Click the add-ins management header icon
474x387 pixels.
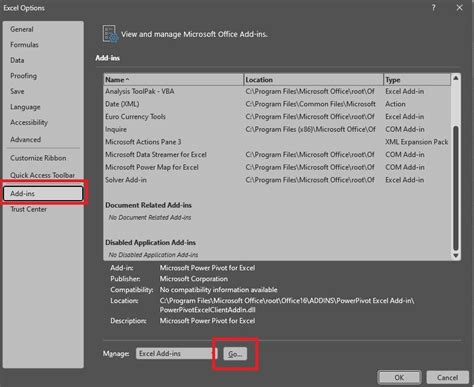(x=110, y=34)
